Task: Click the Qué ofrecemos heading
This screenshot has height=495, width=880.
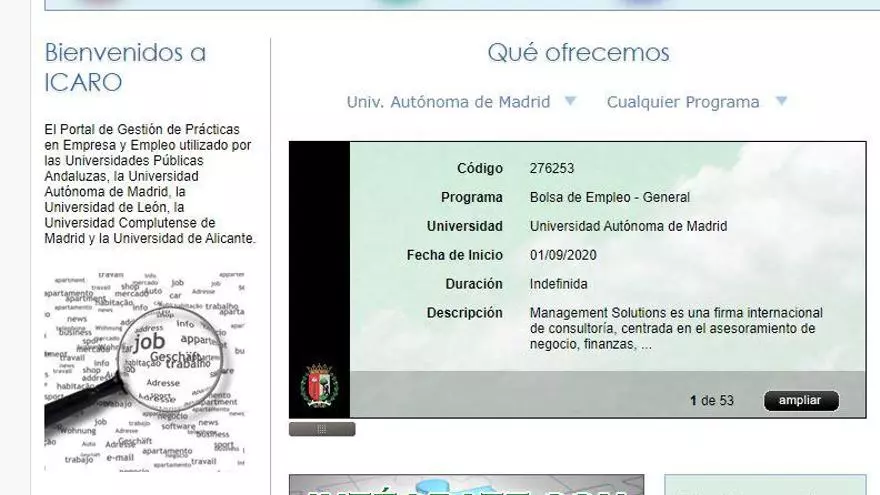Action: pyautogui.click(x=578, y=53)
